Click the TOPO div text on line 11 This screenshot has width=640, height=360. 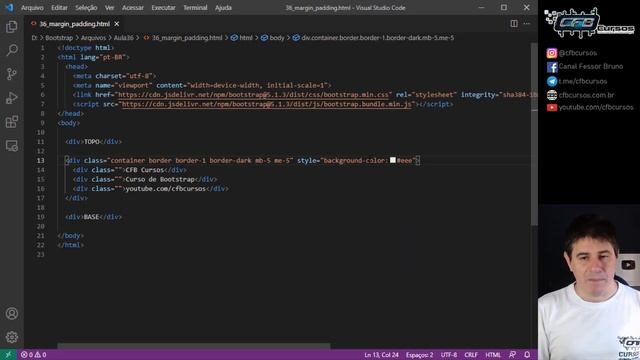pos(92,142)
